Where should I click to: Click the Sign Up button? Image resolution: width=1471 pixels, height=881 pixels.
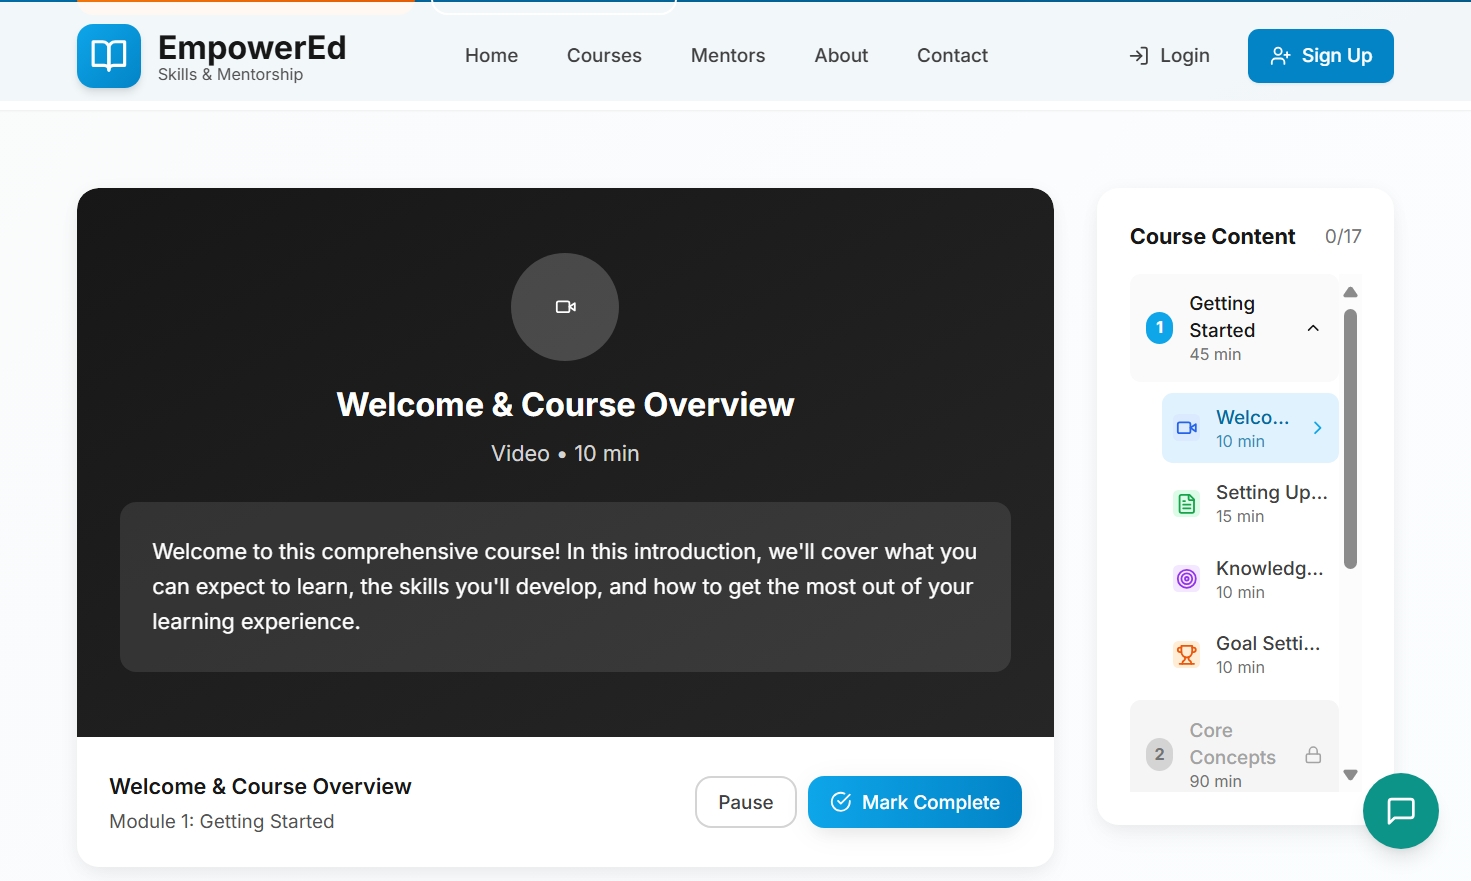point(1320,56)
